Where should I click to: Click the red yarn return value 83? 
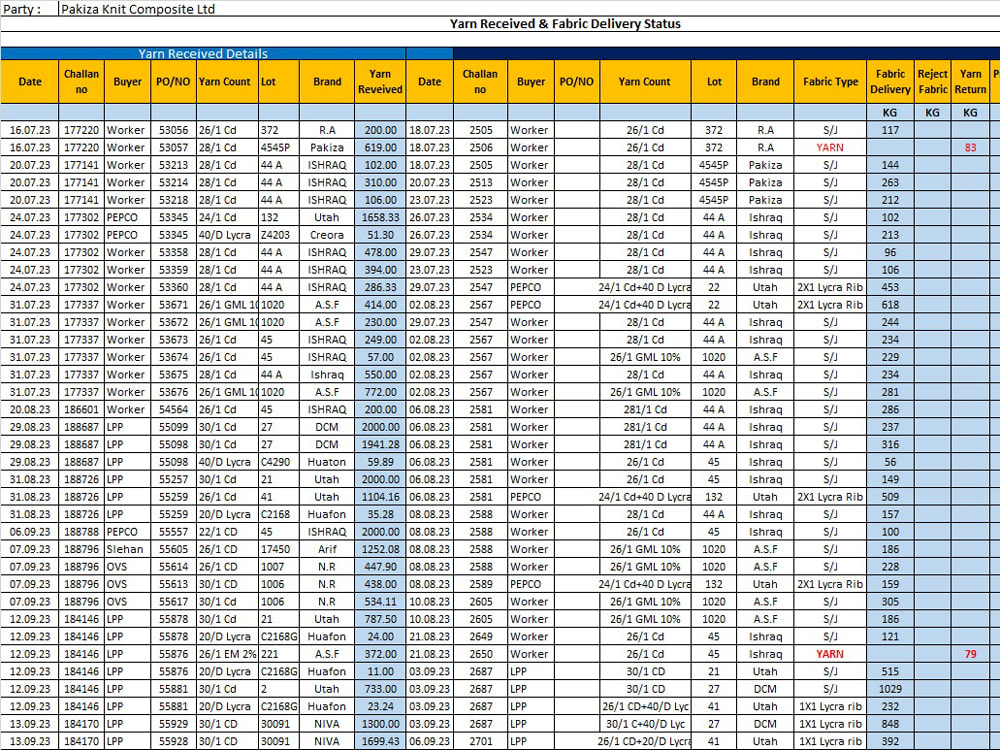(970, 147)
